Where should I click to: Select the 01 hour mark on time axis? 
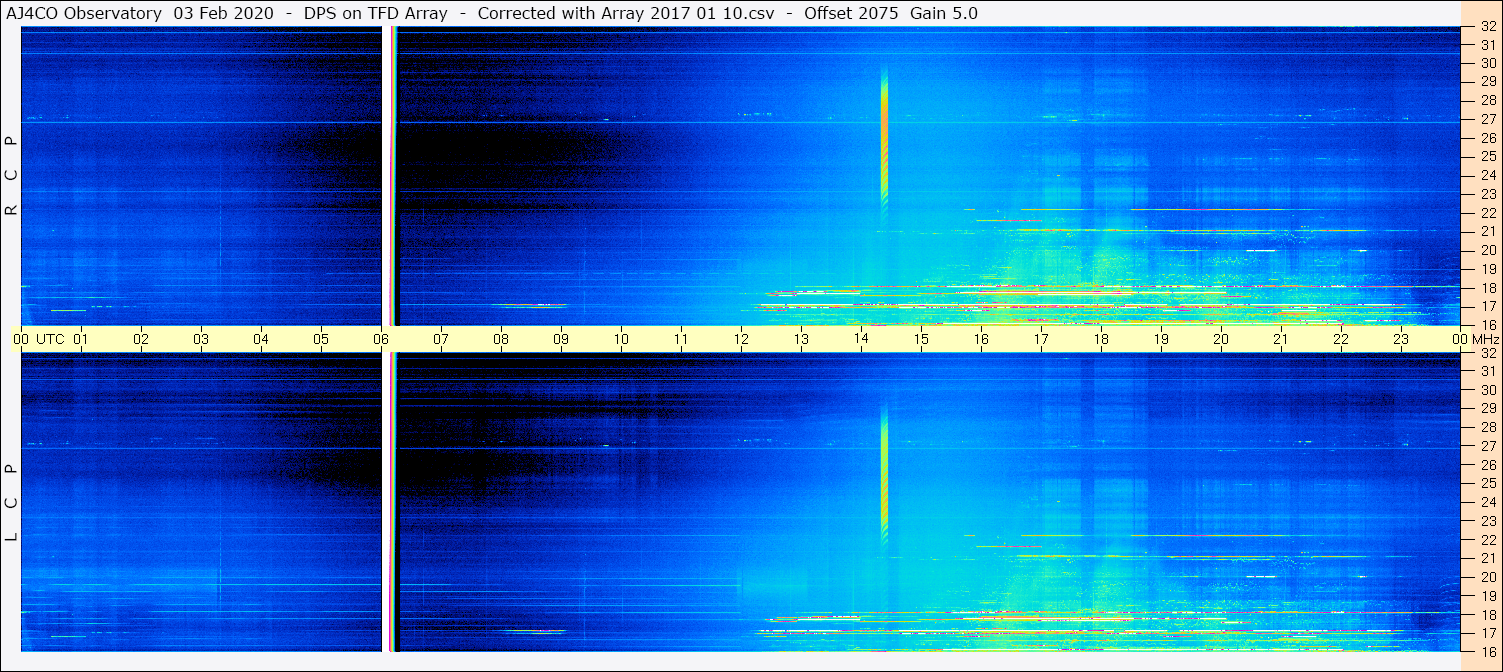(81, 339)
